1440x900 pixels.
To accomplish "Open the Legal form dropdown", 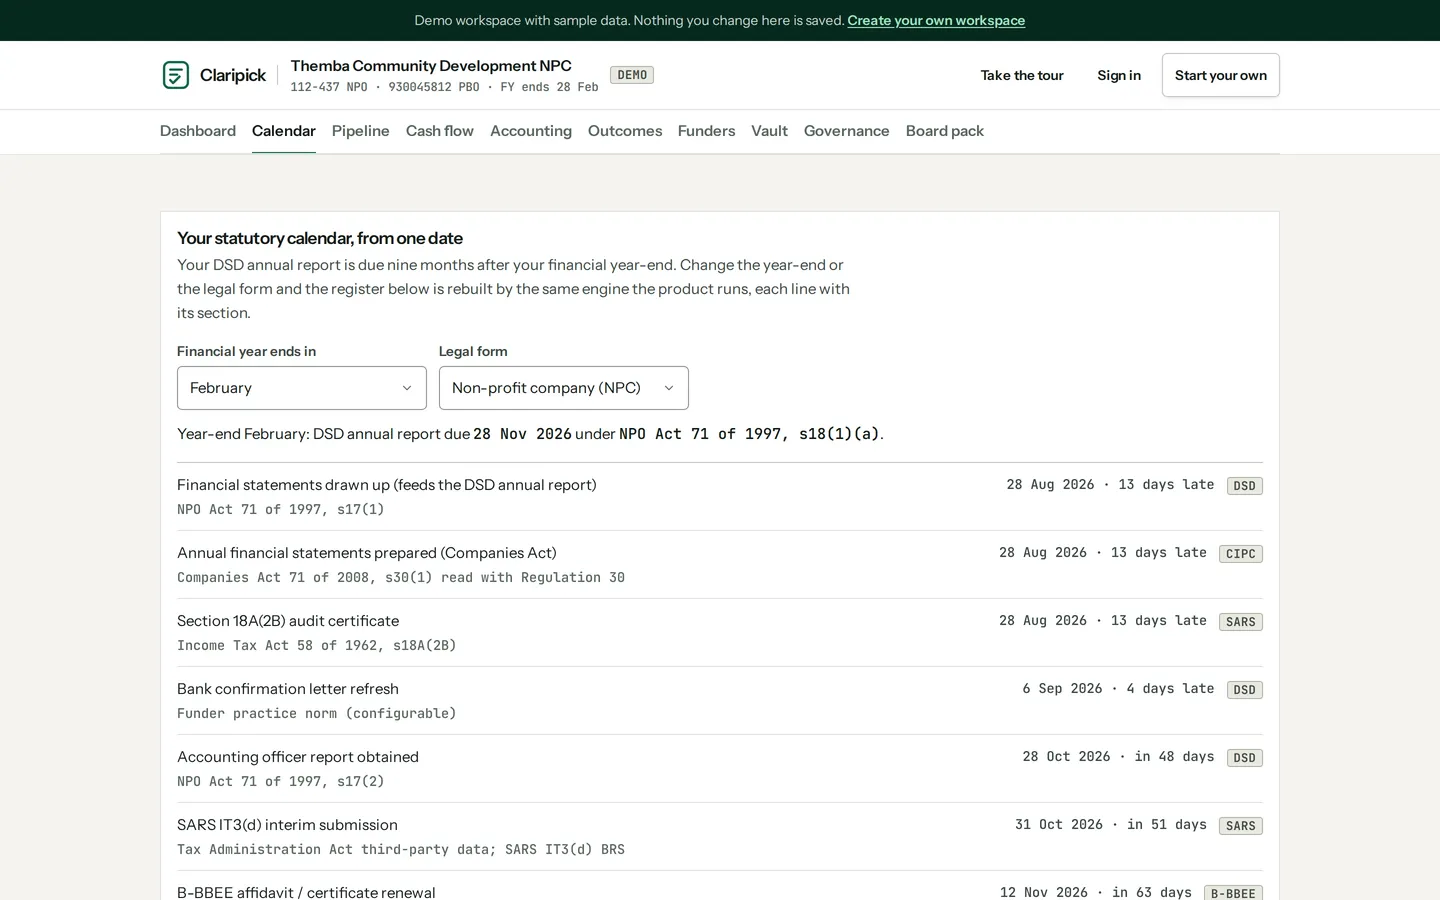I will 564,388.
